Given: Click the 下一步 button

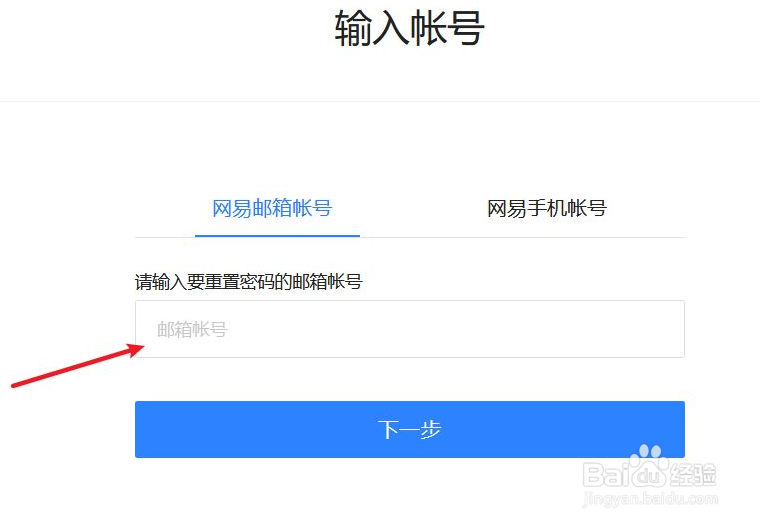Looking at the screenshot, I should tap(410, 429).
